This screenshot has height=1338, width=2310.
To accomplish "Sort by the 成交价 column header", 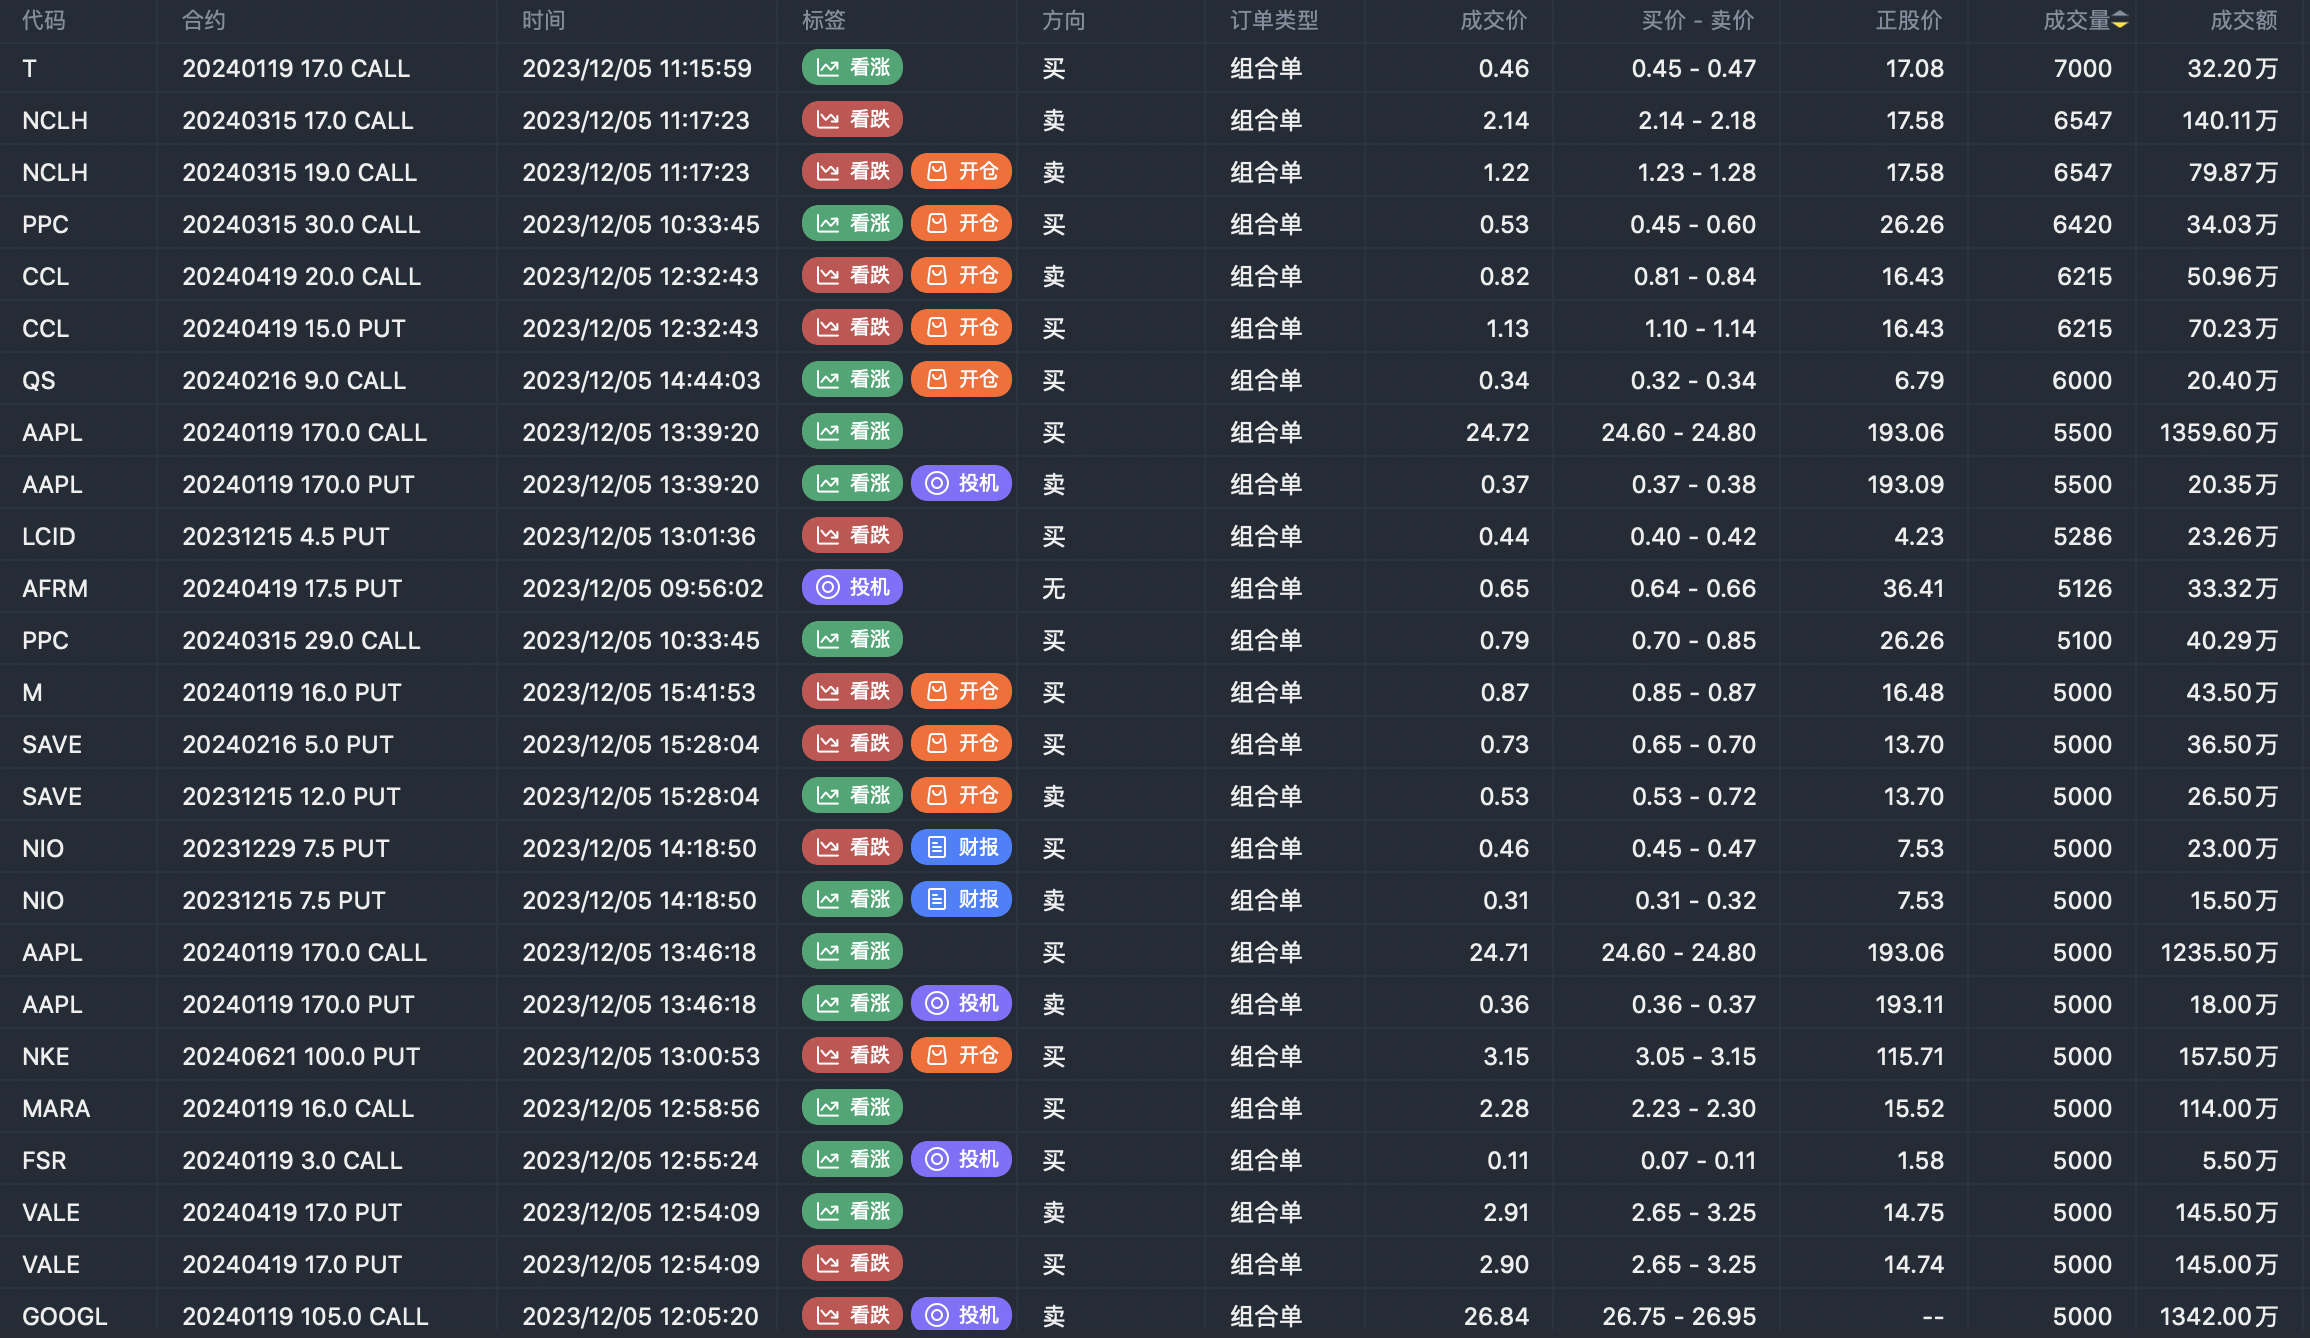I will point(1493,20).
